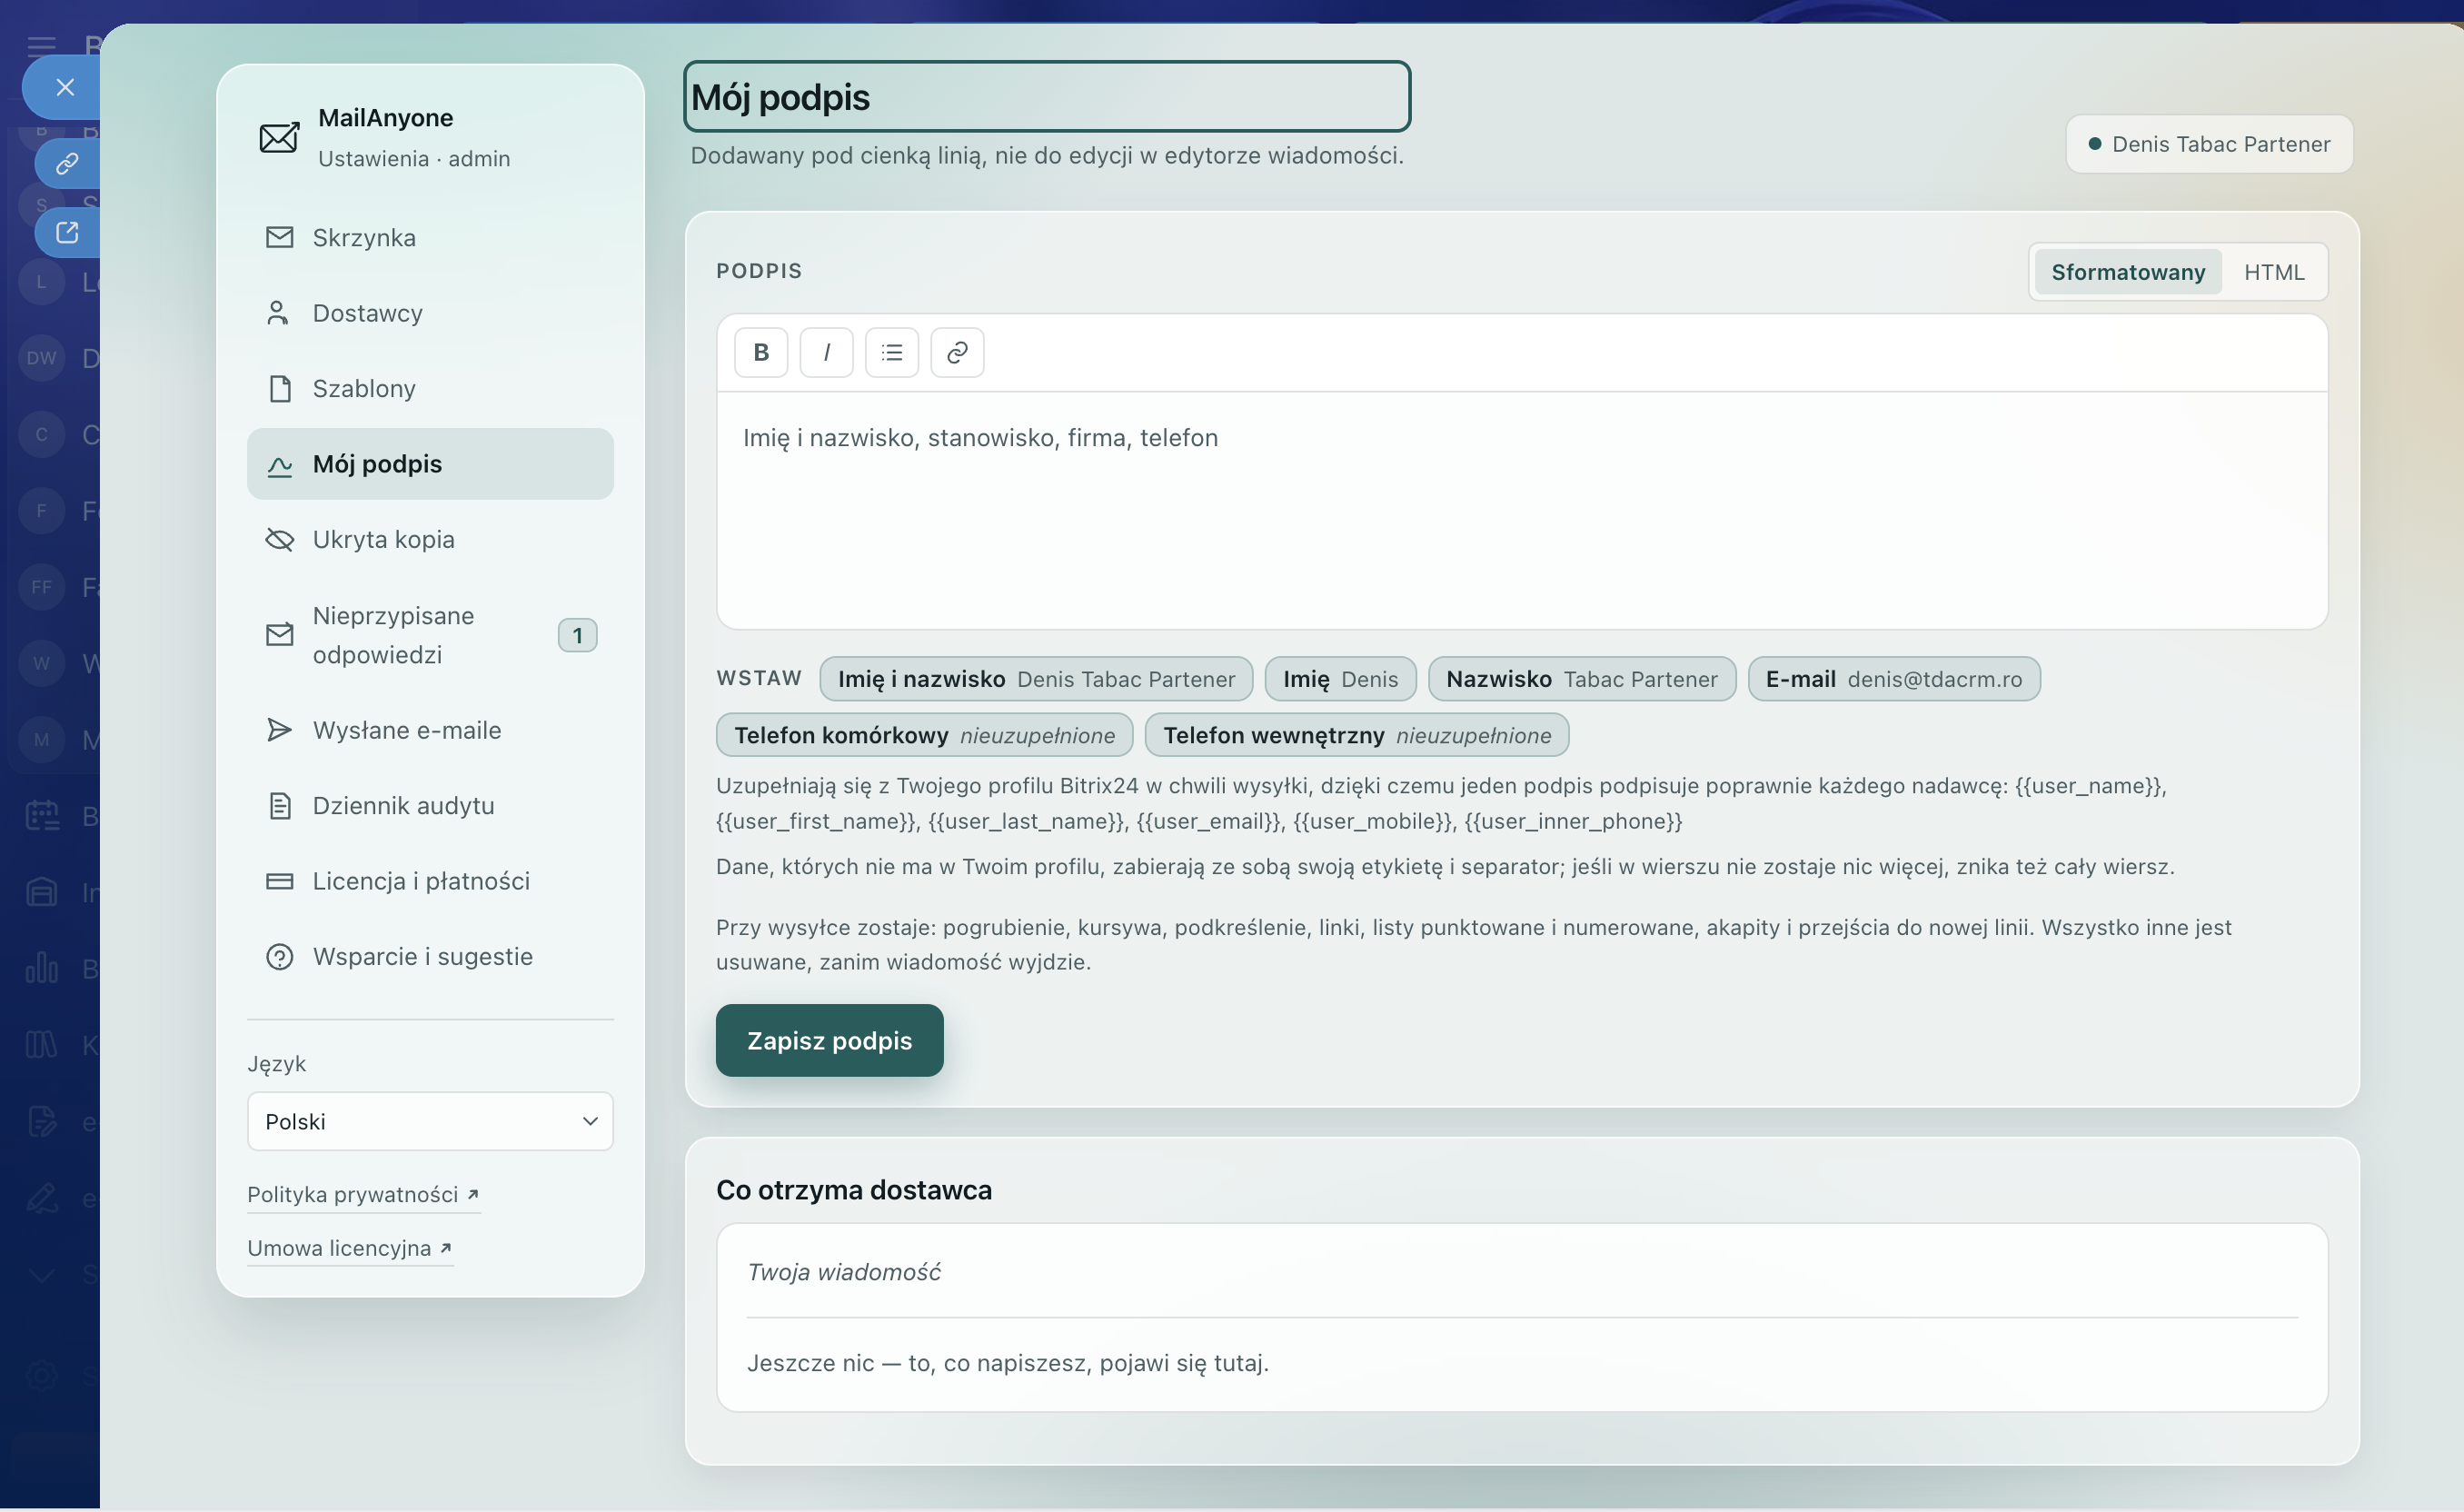This screenshot has height=1512, width=2464.
Task: Switch editor to HTML mode
Action: pos(2274,272)
